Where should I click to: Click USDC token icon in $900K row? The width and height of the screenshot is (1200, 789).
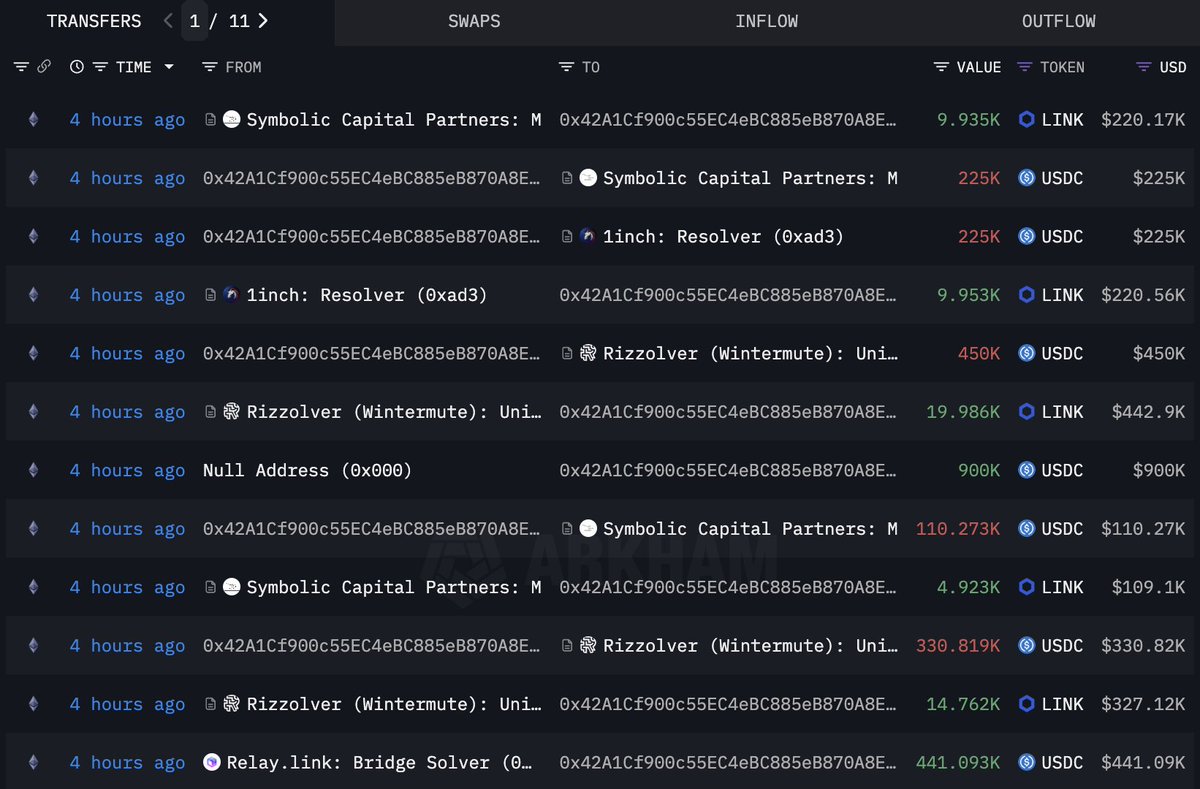[x=1026, y=470]
